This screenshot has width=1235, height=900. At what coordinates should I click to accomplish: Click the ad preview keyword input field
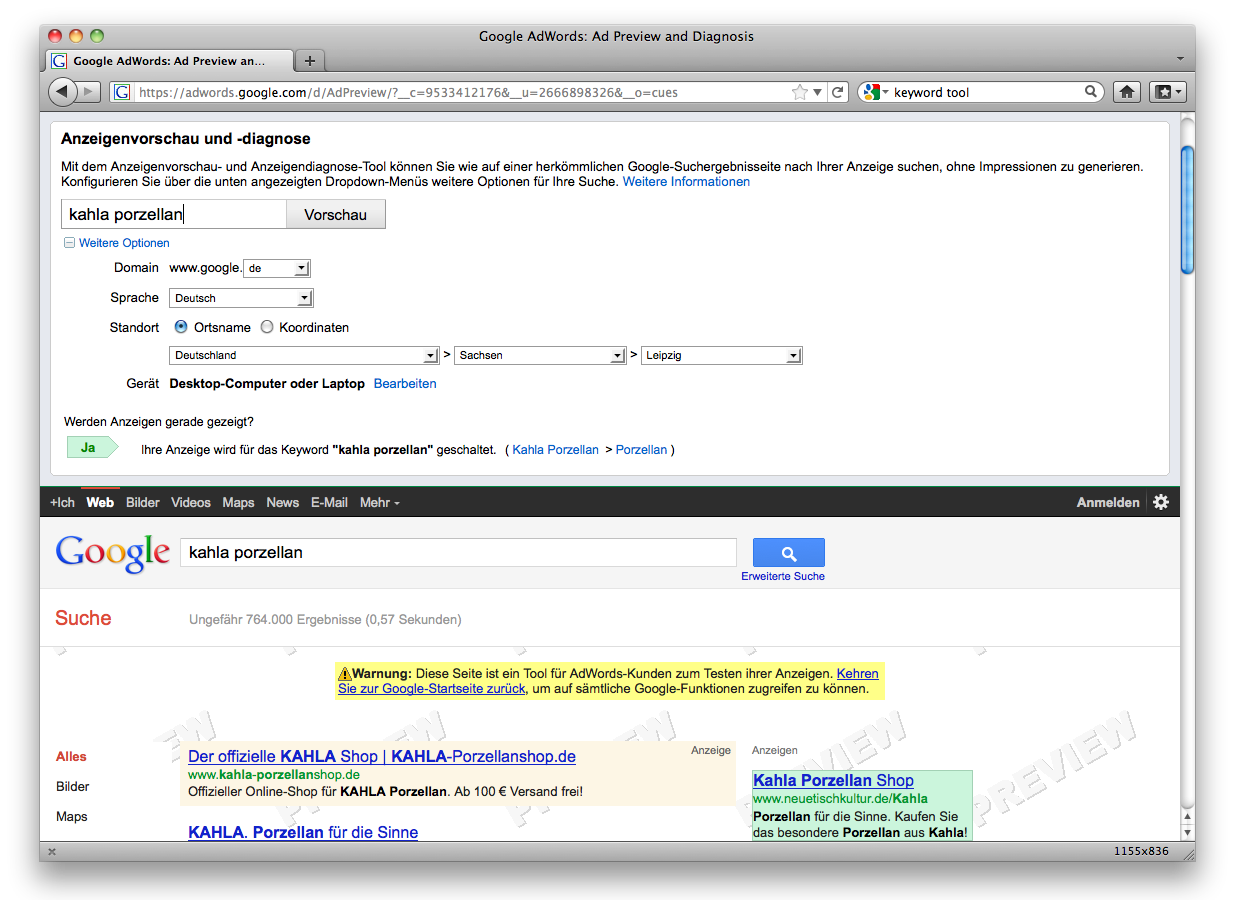(x=174, y=214)
